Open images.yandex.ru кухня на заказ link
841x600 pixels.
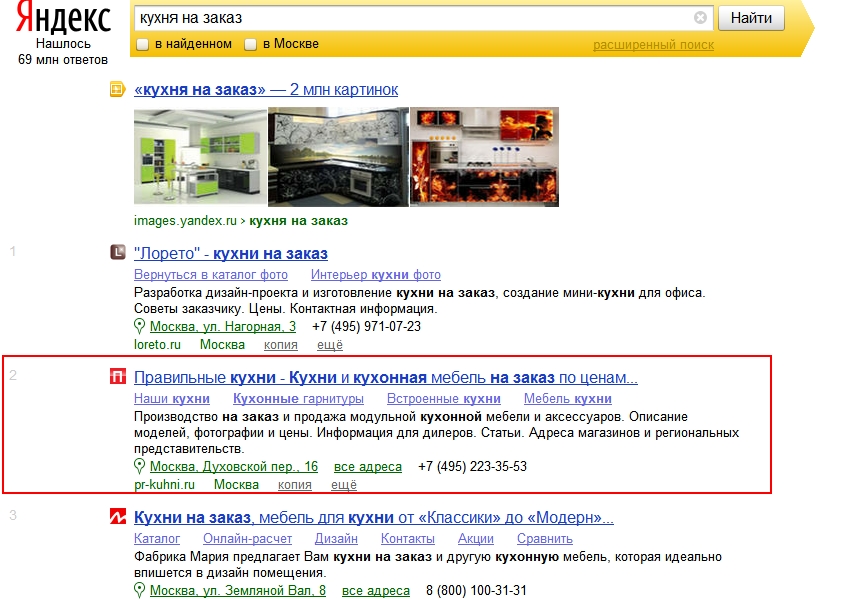241,221
